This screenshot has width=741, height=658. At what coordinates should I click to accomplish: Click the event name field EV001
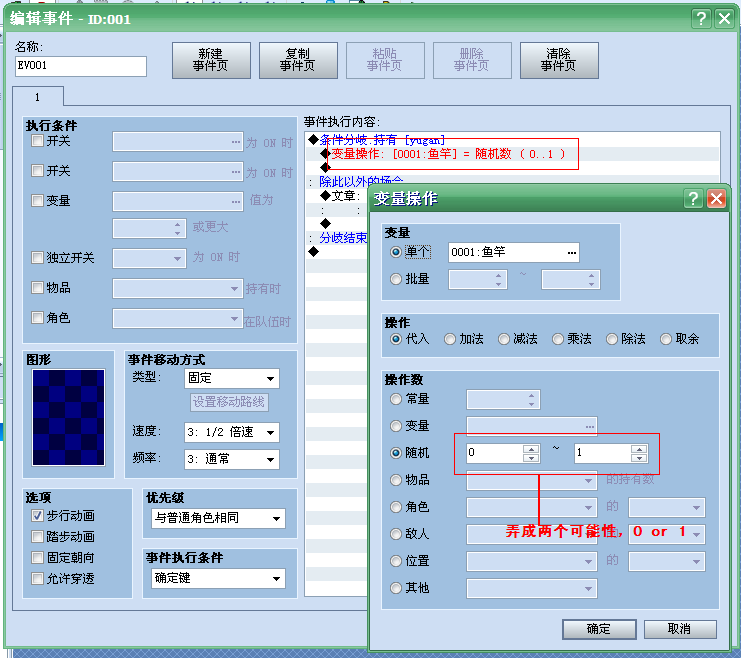81,66
